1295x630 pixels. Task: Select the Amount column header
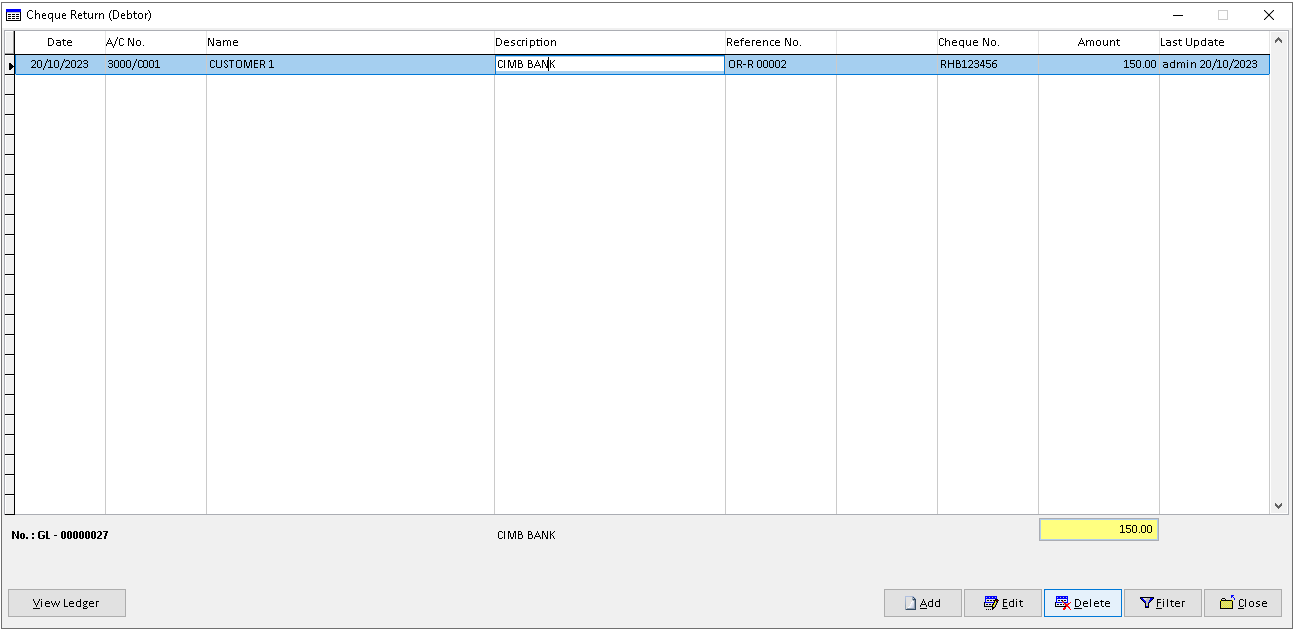(x=1098, y=42)
